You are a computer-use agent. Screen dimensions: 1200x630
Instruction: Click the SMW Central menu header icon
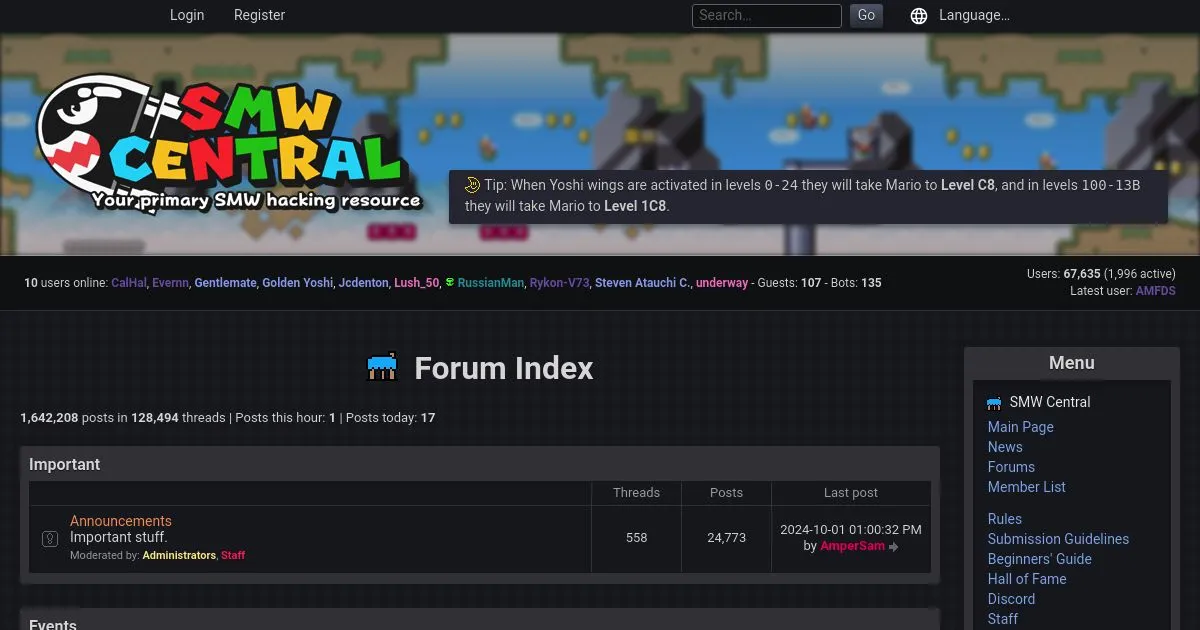994,403
